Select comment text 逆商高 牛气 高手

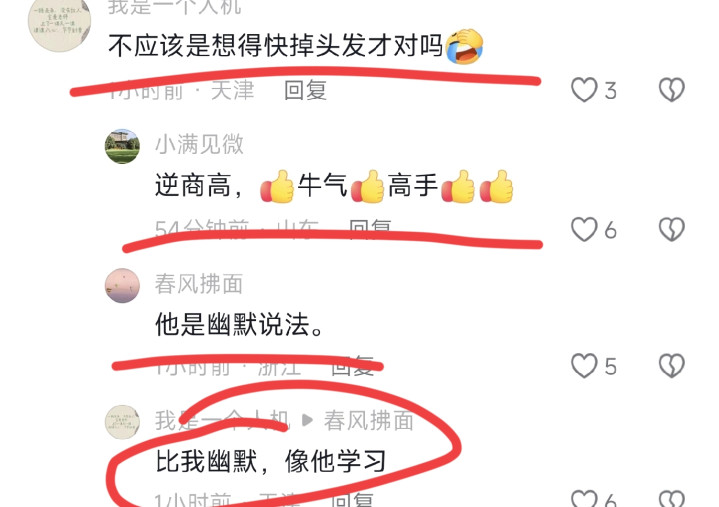click(334, 186)
